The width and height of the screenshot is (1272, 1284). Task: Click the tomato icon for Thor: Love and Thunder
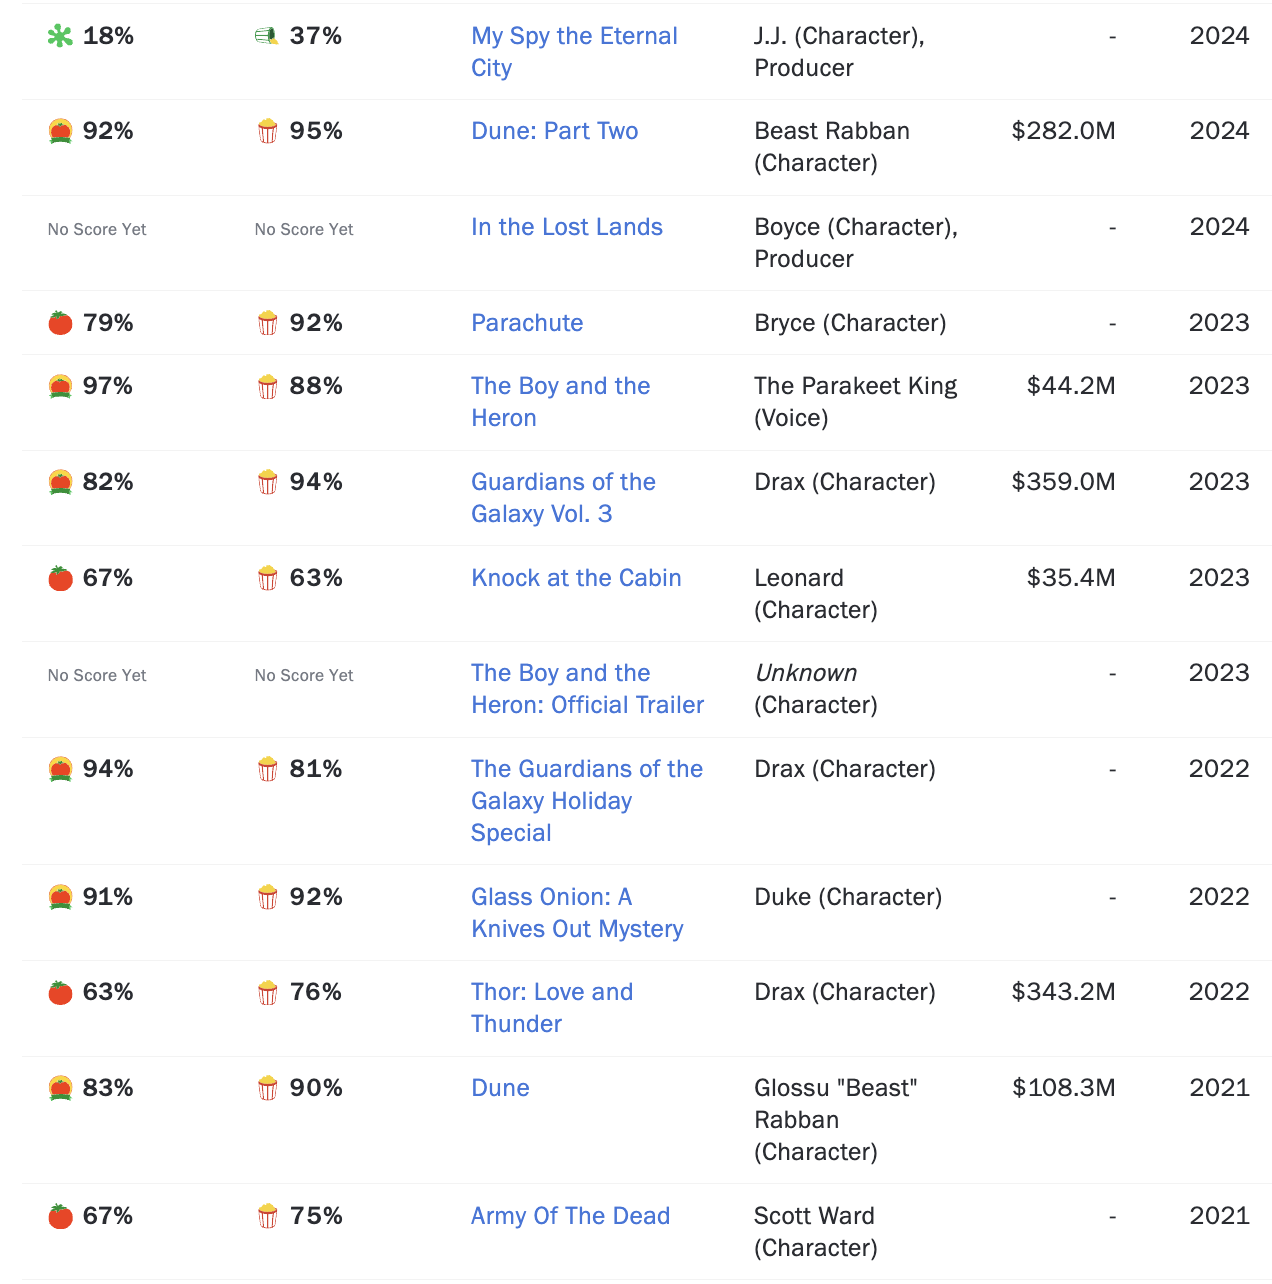[x=60, y=993]
